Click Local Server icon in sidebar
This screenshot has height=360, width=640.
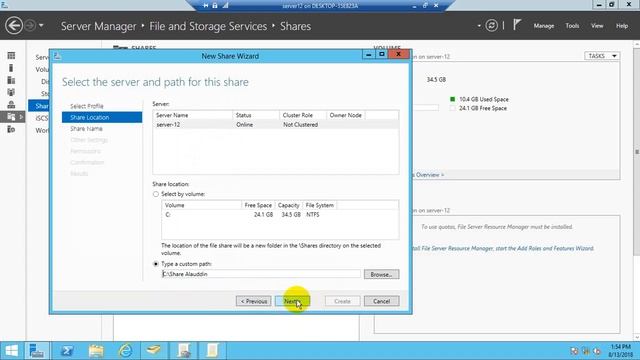click(x=11, y=68)
